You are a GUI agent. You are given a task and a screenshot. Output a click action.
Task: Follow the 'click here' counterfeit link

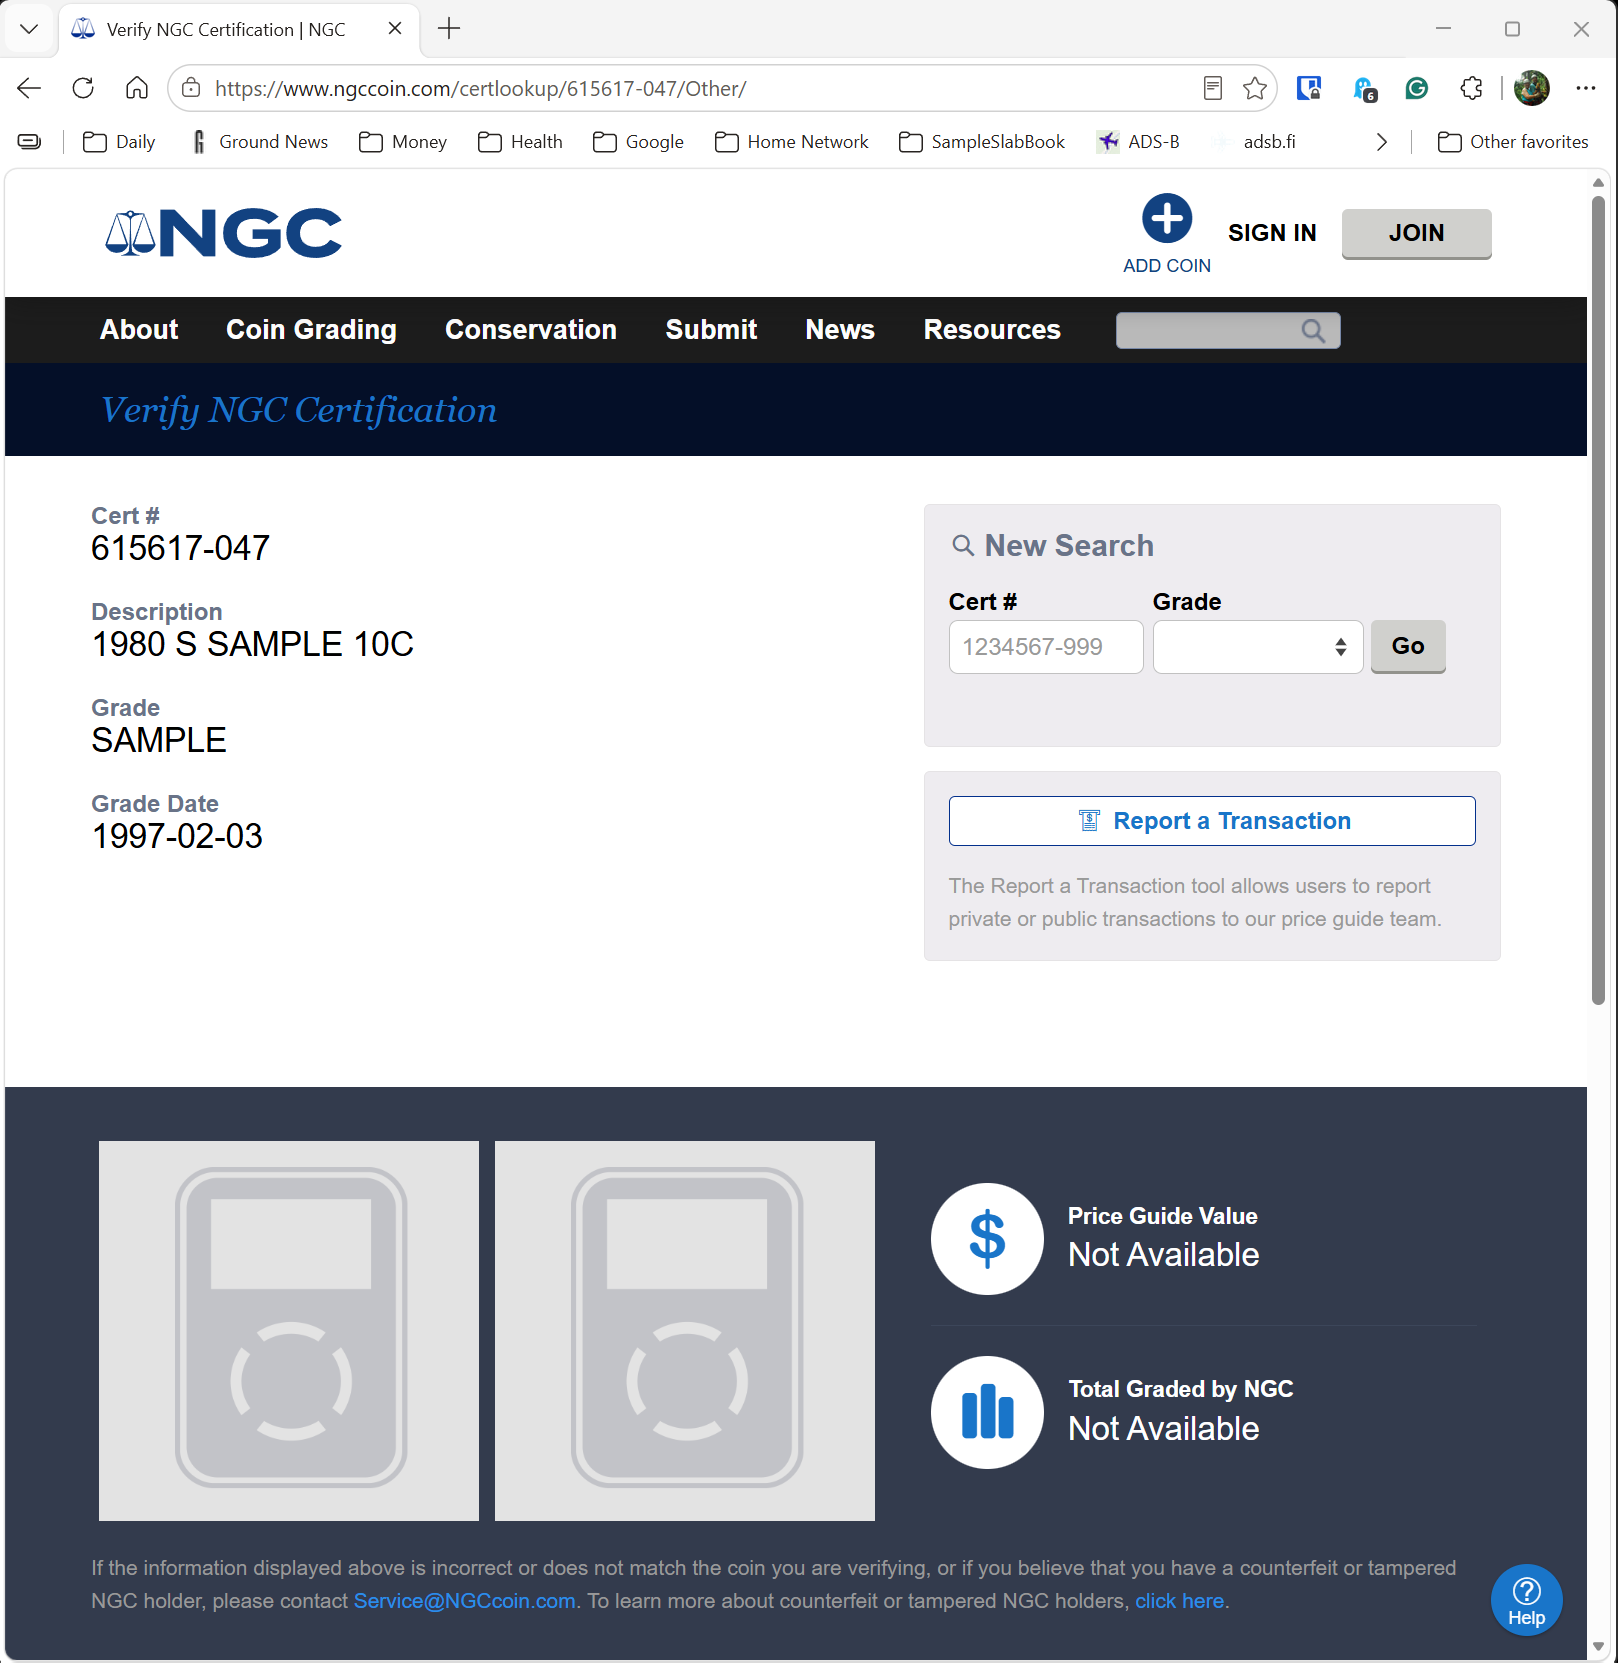pyautogui.click(x=1179, y=1601)
